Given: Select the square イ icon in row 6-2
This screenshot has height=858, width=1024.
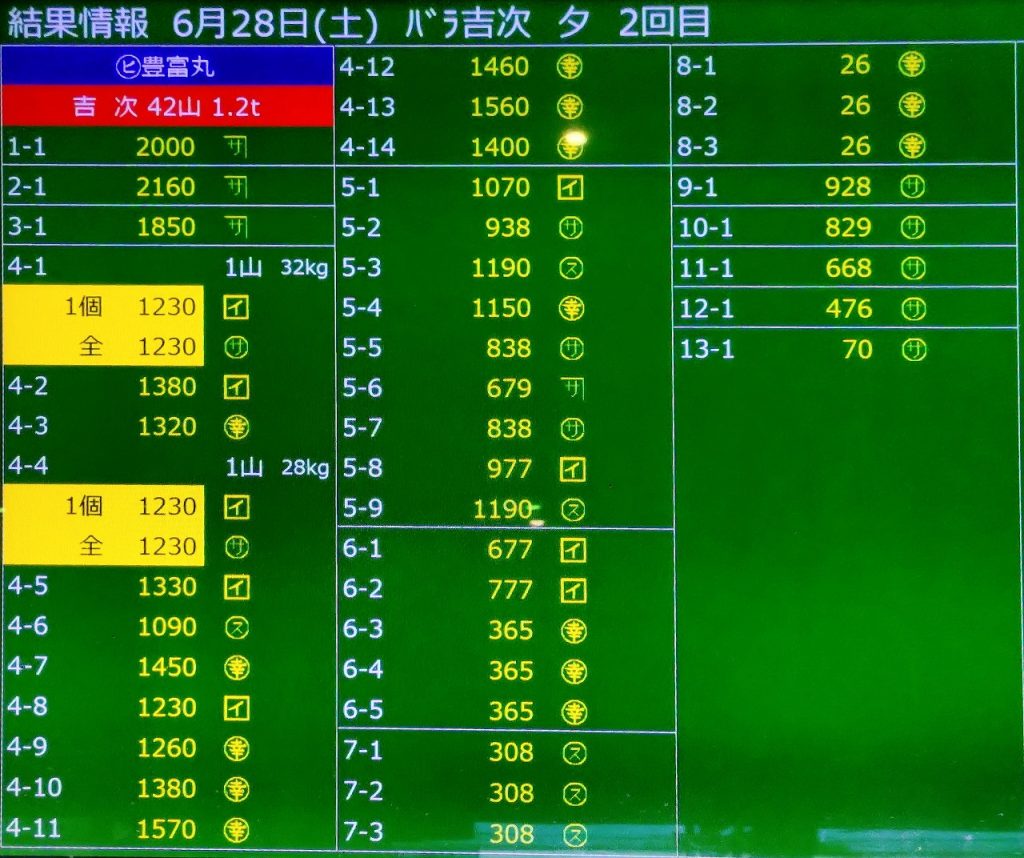Looking at the screenshot, I should pyautogui.click(x=573, y=590).
